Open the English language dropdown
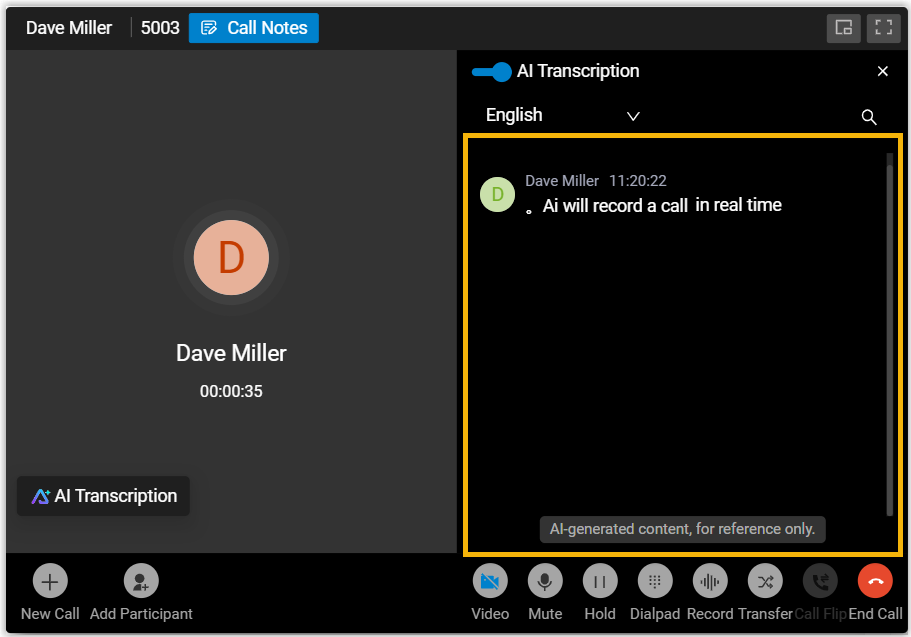The image size is (911, 637). coord(514,115)
